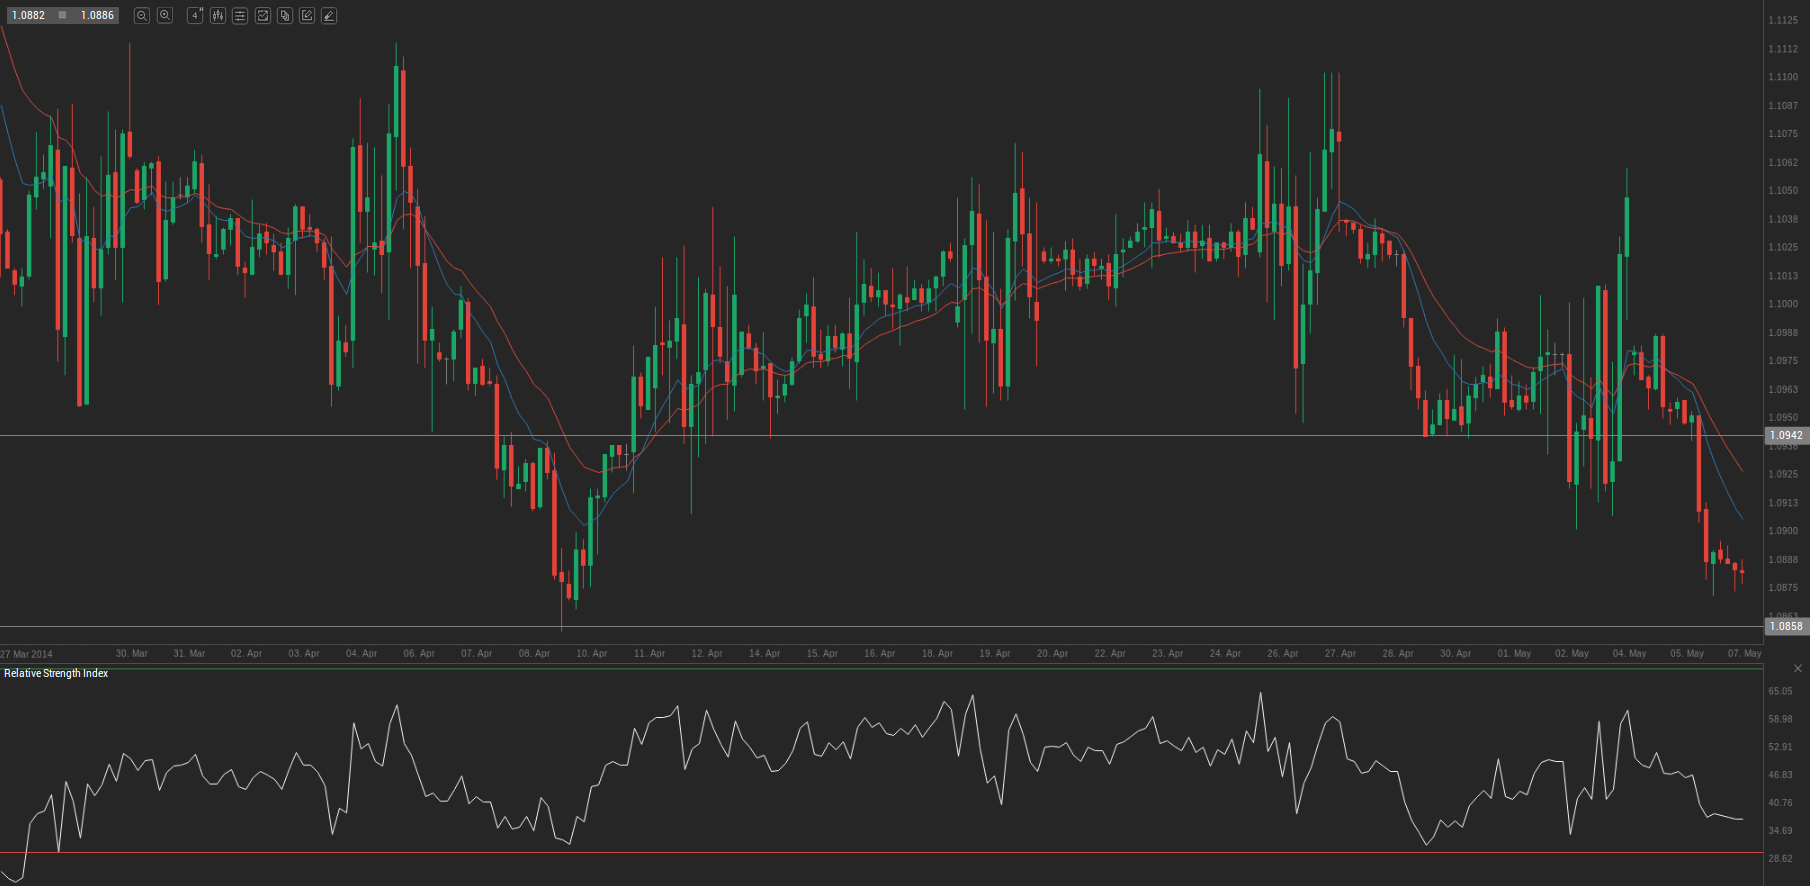Image resolution: width=1810 pixels, height=886 pixels.
Task: Click the 1.0882 bid price
Action: point(28,15)
